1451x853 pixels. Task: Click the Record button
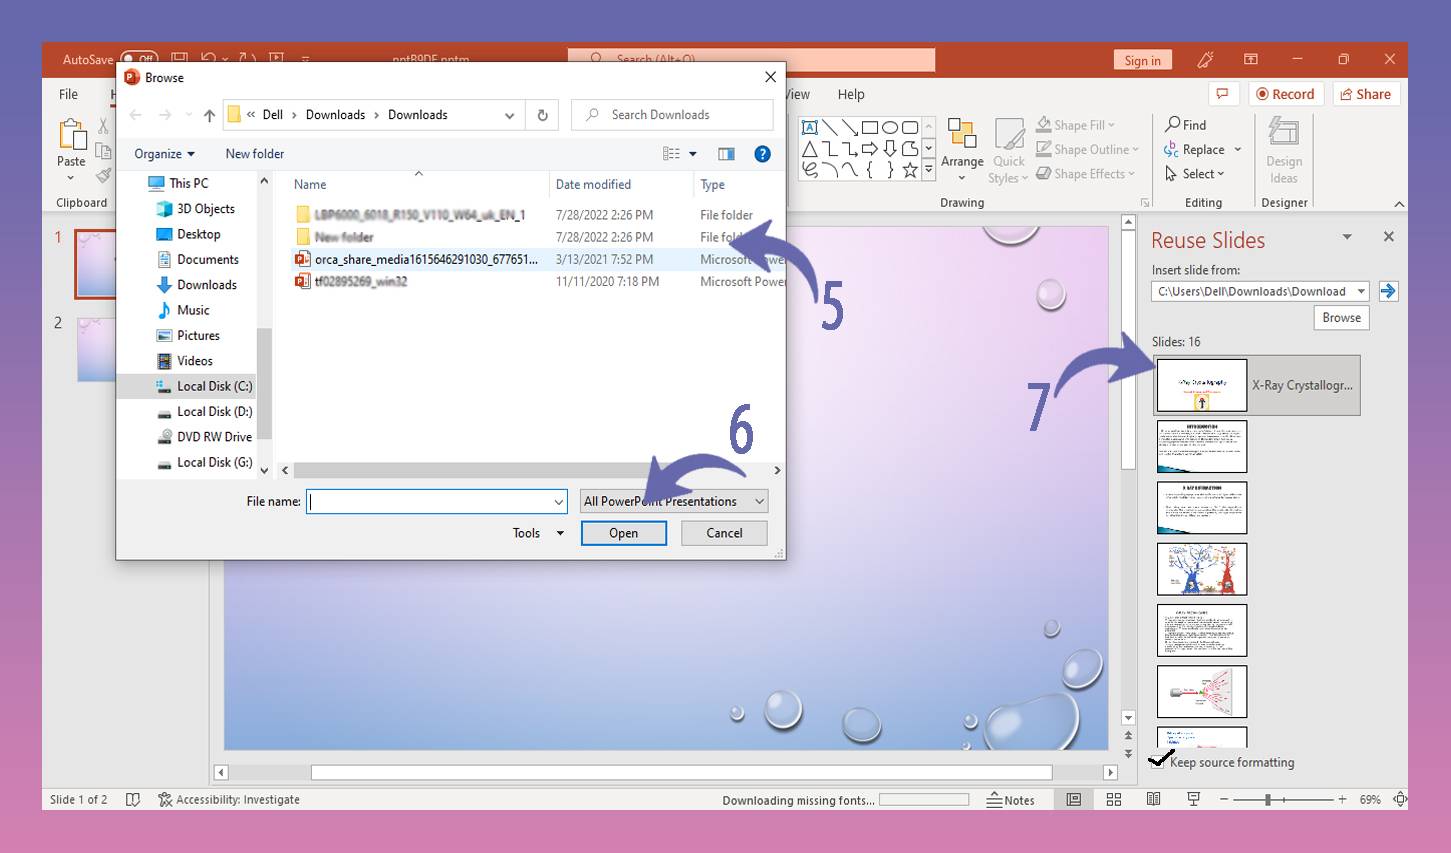(x=1285, y=94)
